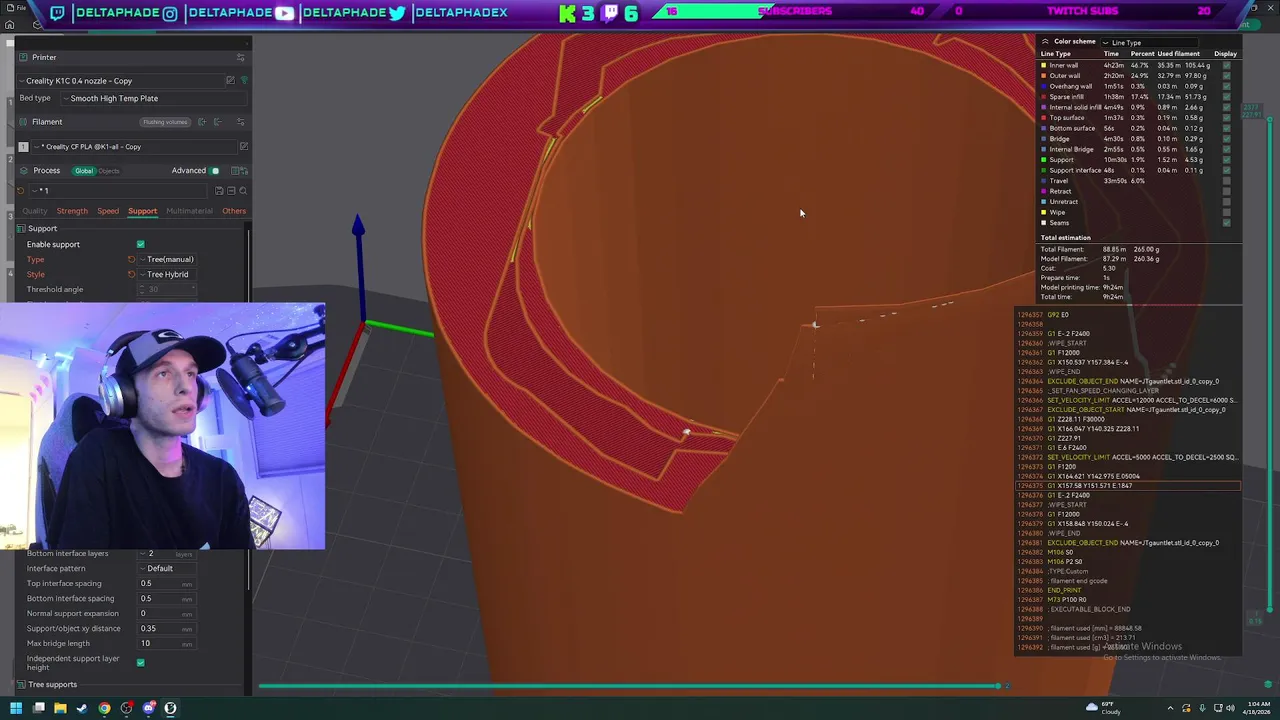Image resolution: width=1280 pixels, height=720 pixels.
Task: Select the Support tab
Action: pyautogui.click(x=142, y=211)
